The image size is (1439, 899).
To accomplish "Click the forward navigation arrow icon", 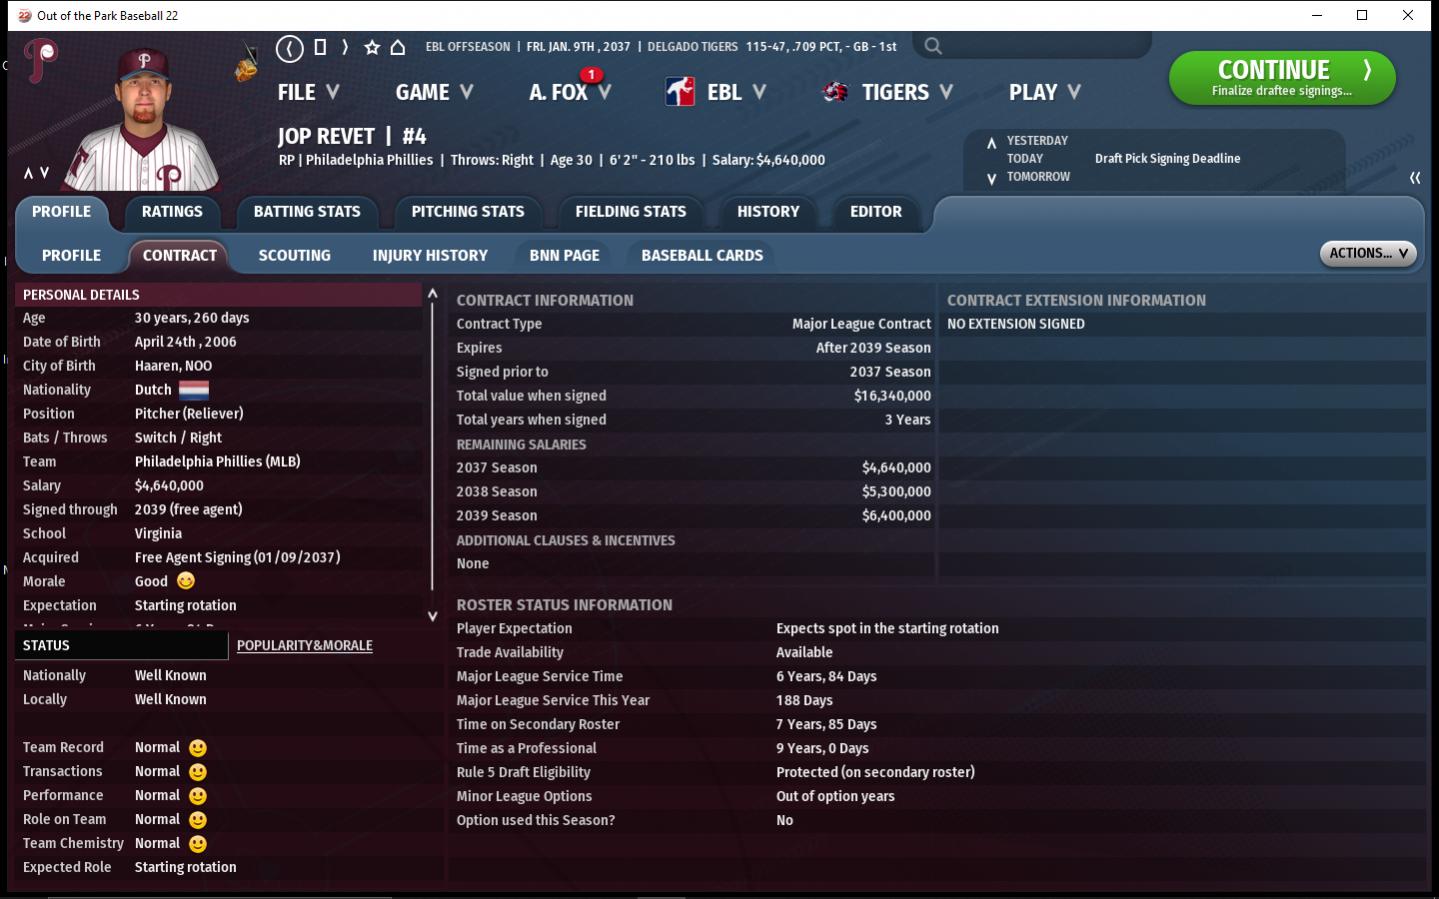I will pos(345,47).
